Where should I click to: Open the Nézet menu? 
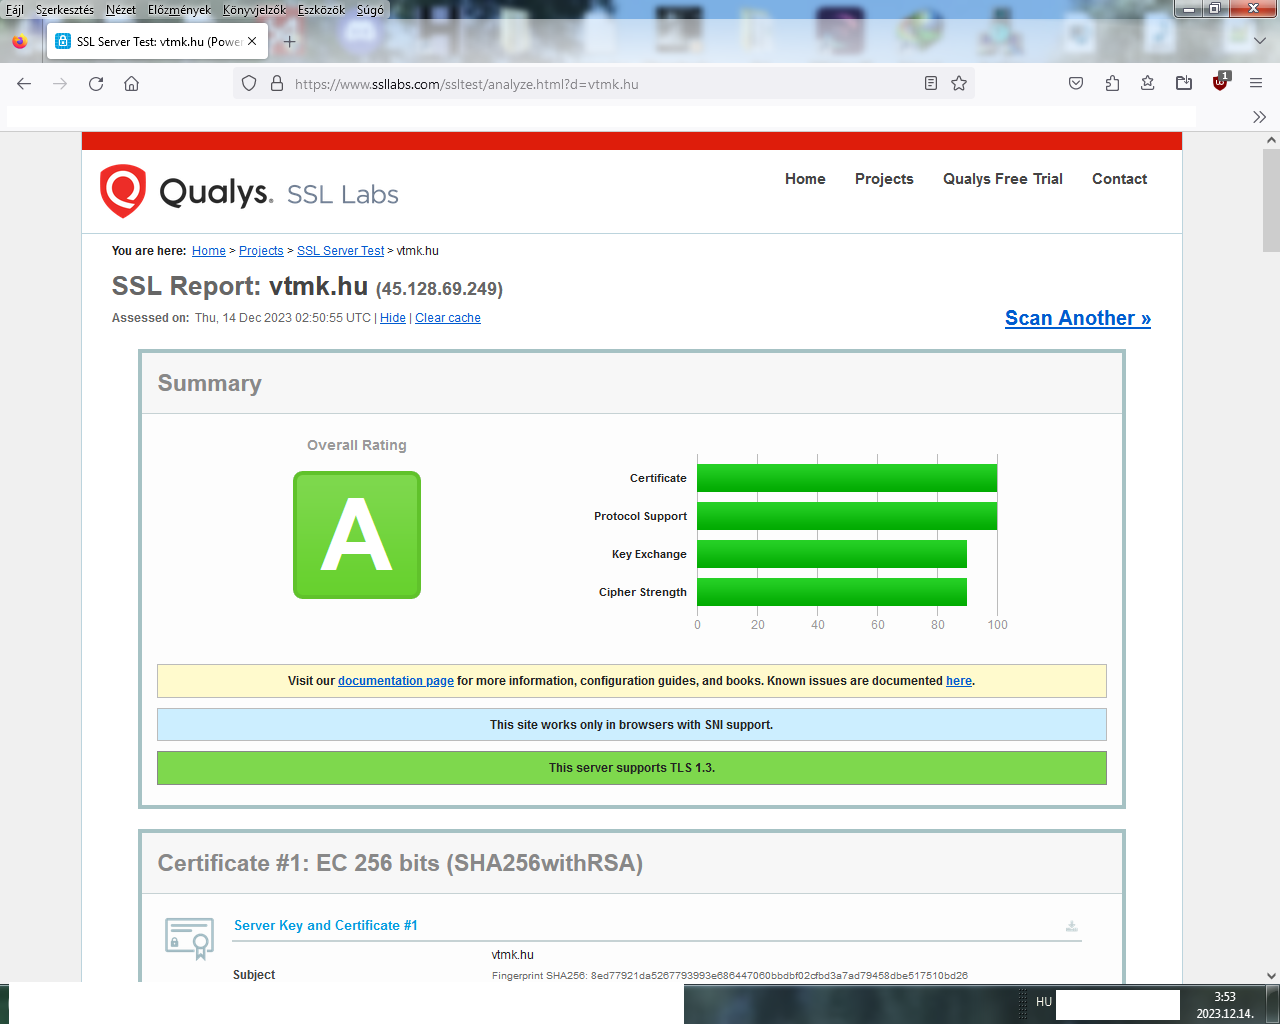[x=121, y=10]
